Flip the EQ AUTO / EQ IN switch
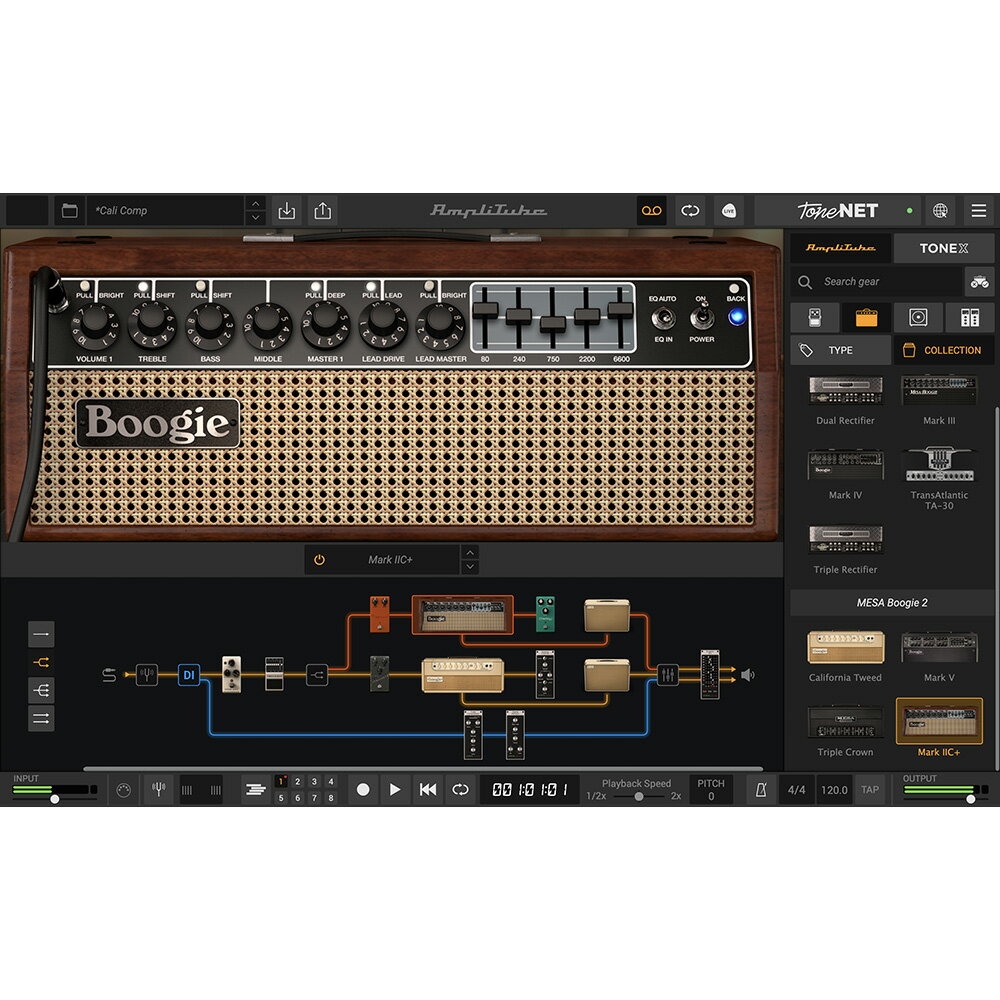This screenshot has width=1000, height=1000. [x=663, y=318]
